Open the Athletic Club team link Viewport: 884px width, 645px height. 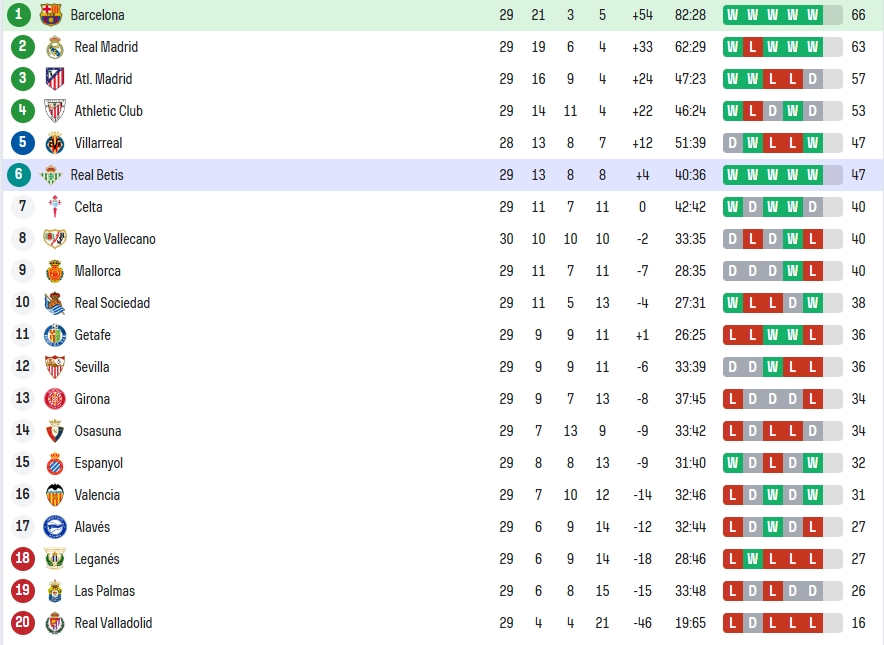[108, 111]
